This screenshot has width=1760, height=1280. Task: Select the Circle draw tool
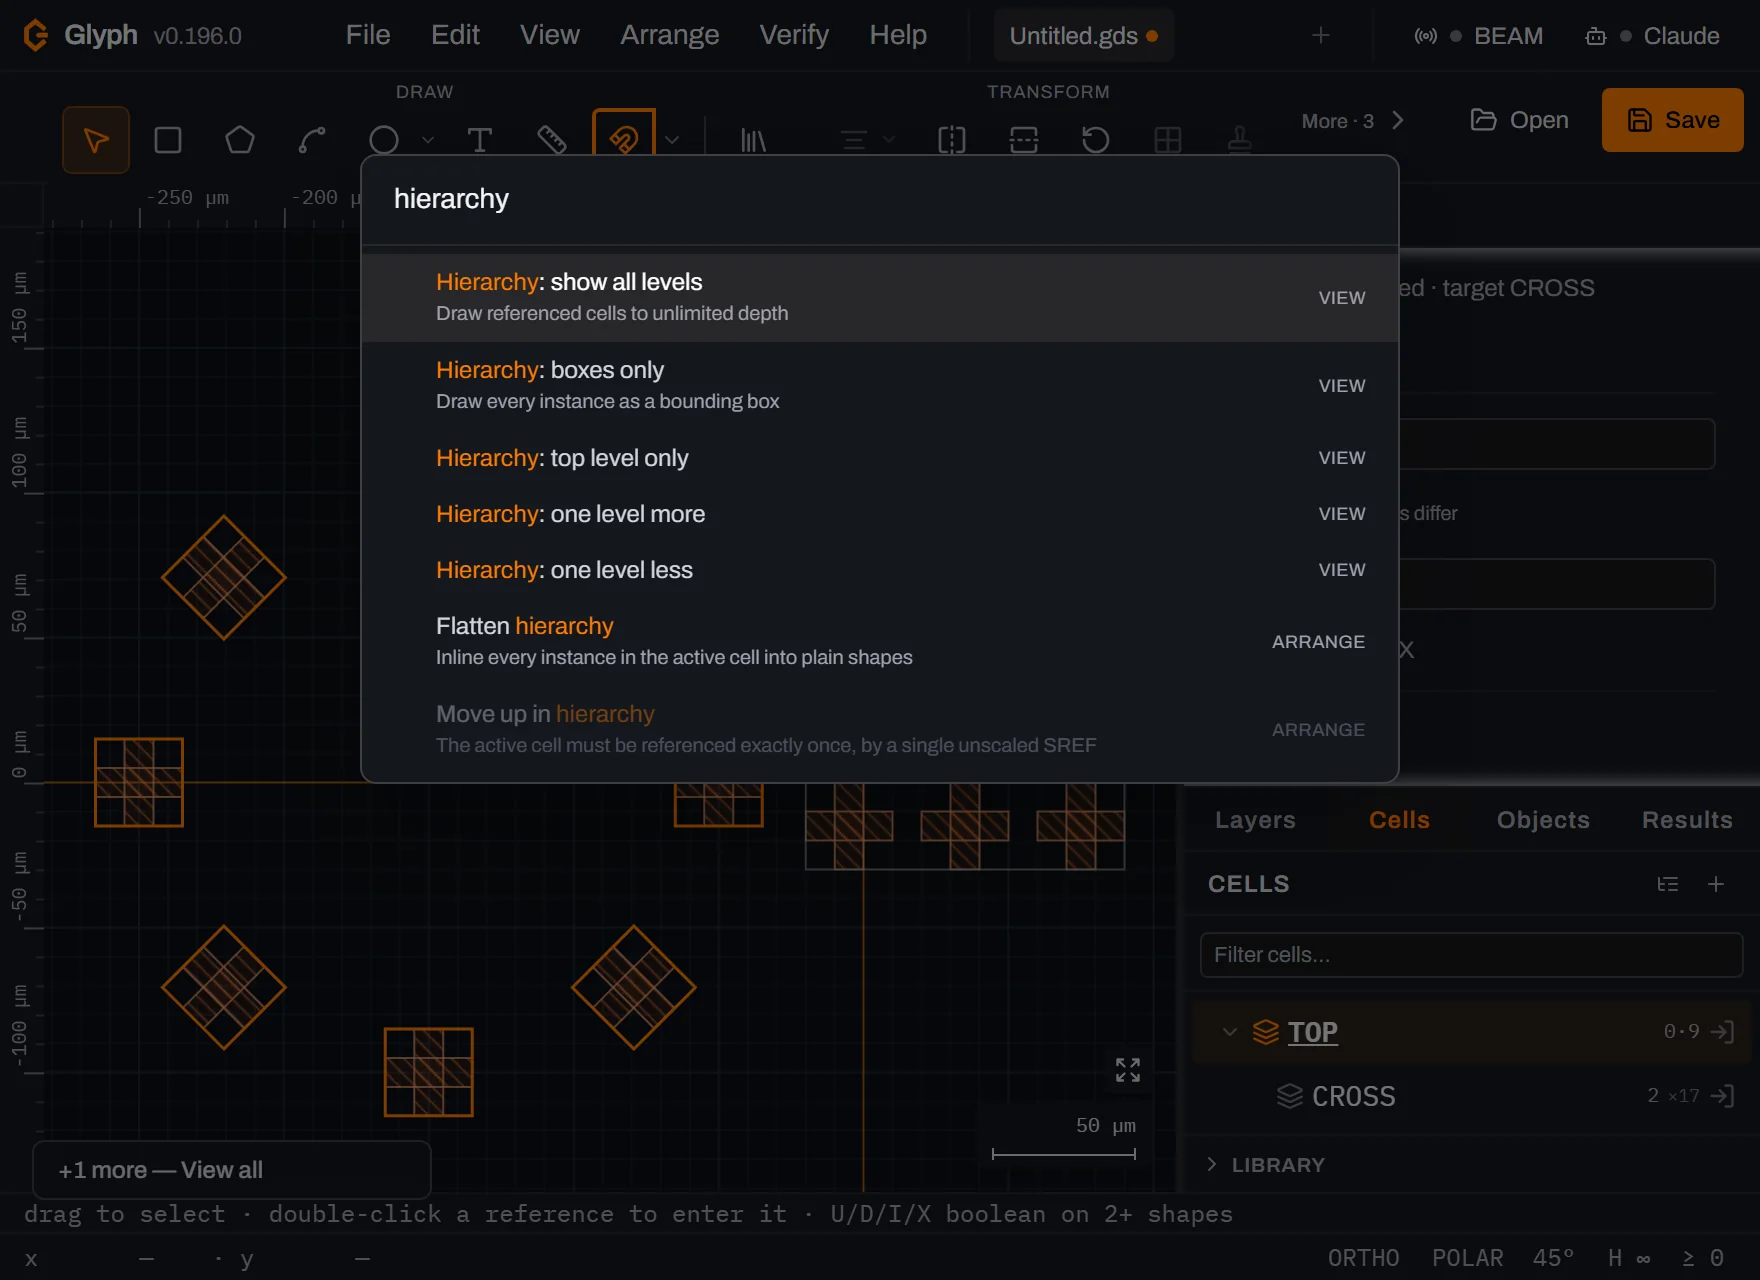[384, 140]
